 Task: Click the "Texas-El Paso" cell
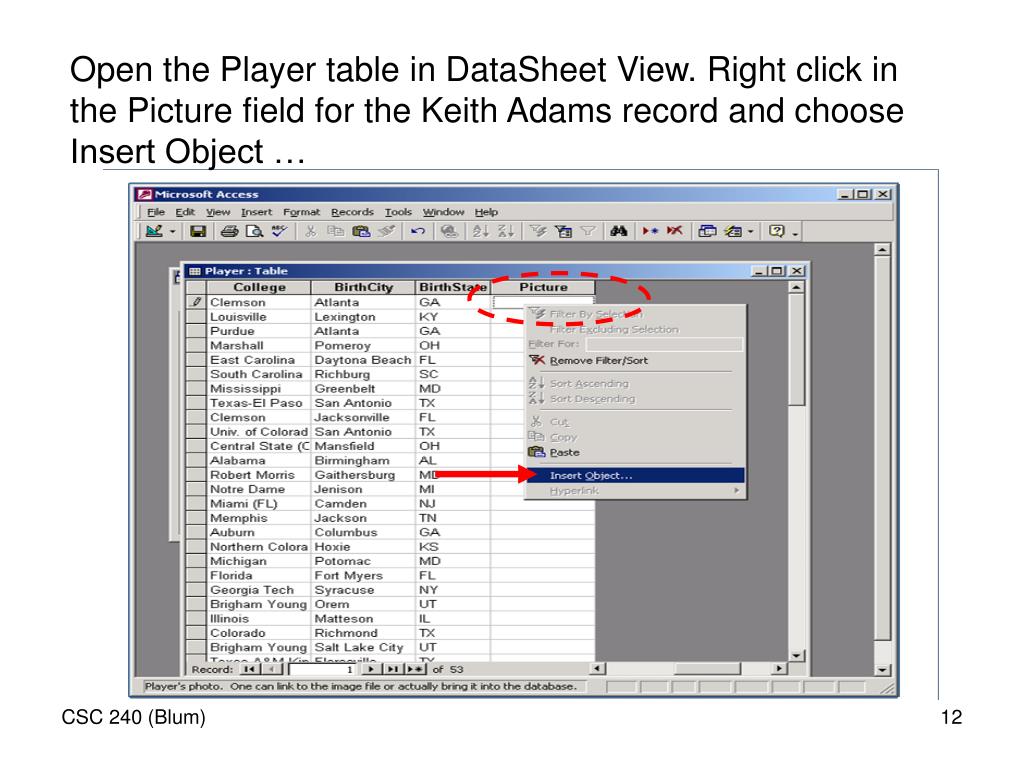pos(259,404)
